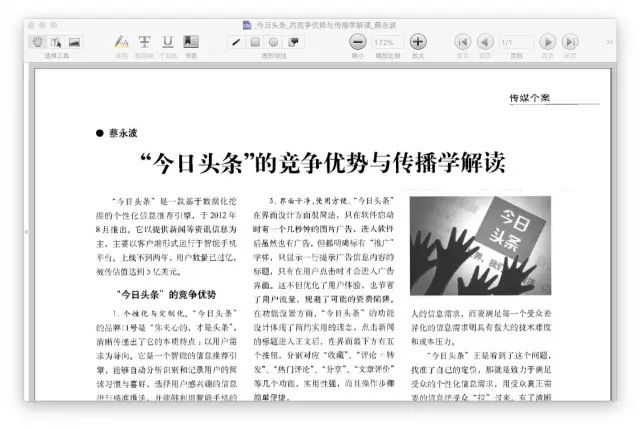Select the image snapshot tool
640x429 pixels.
pos(74,42)
